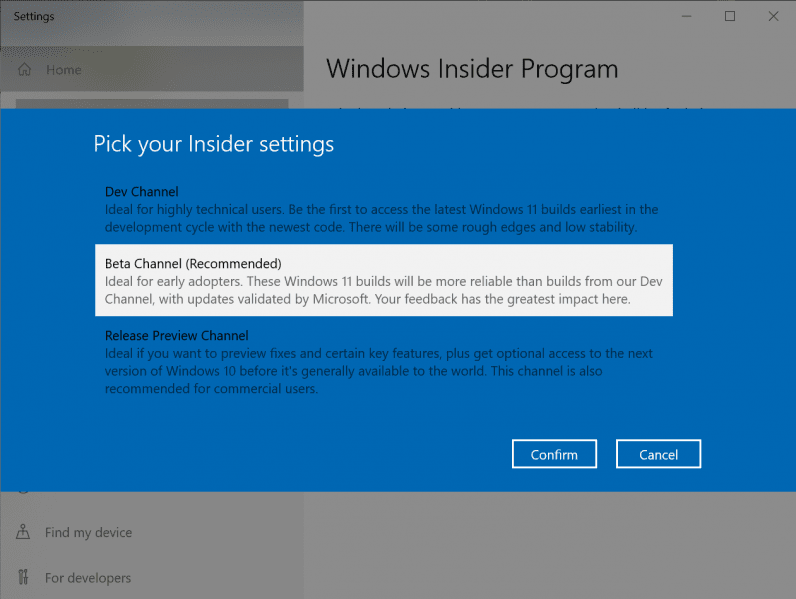
Task: Click the Pick your Insider settings title
Action: pos(214,144)
